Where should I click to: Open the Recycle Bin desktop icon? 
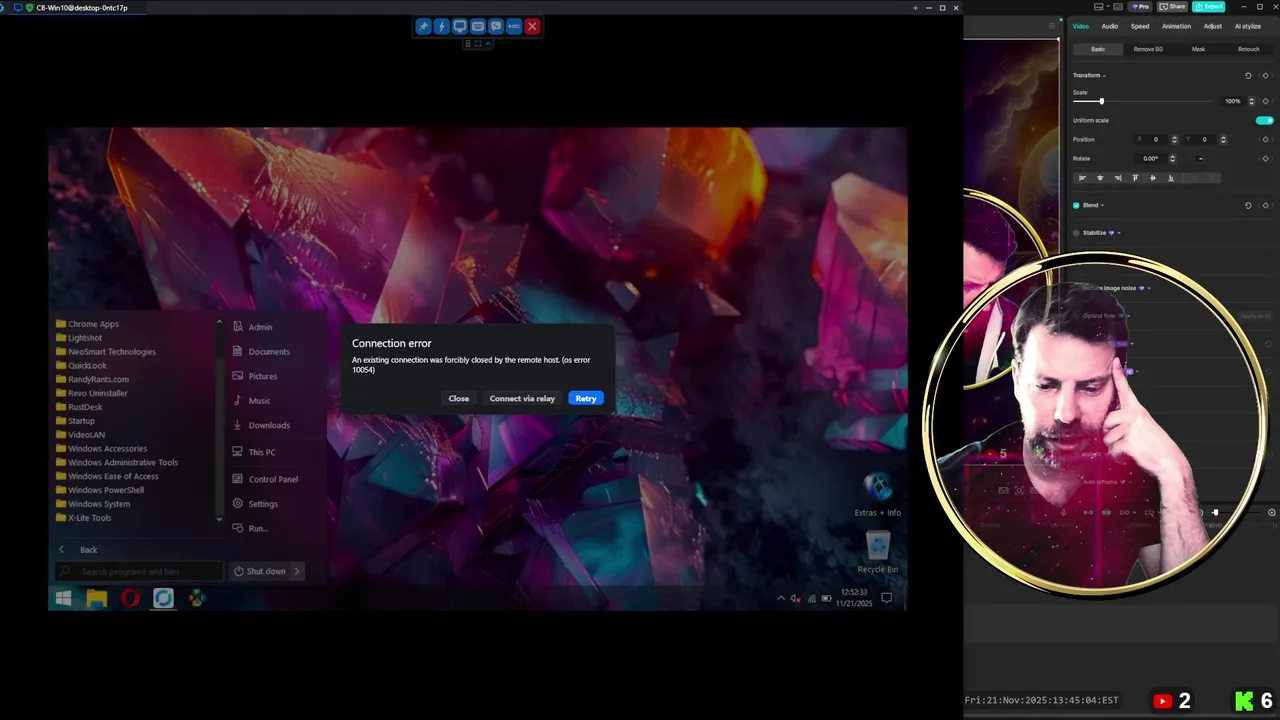(878, 551)
